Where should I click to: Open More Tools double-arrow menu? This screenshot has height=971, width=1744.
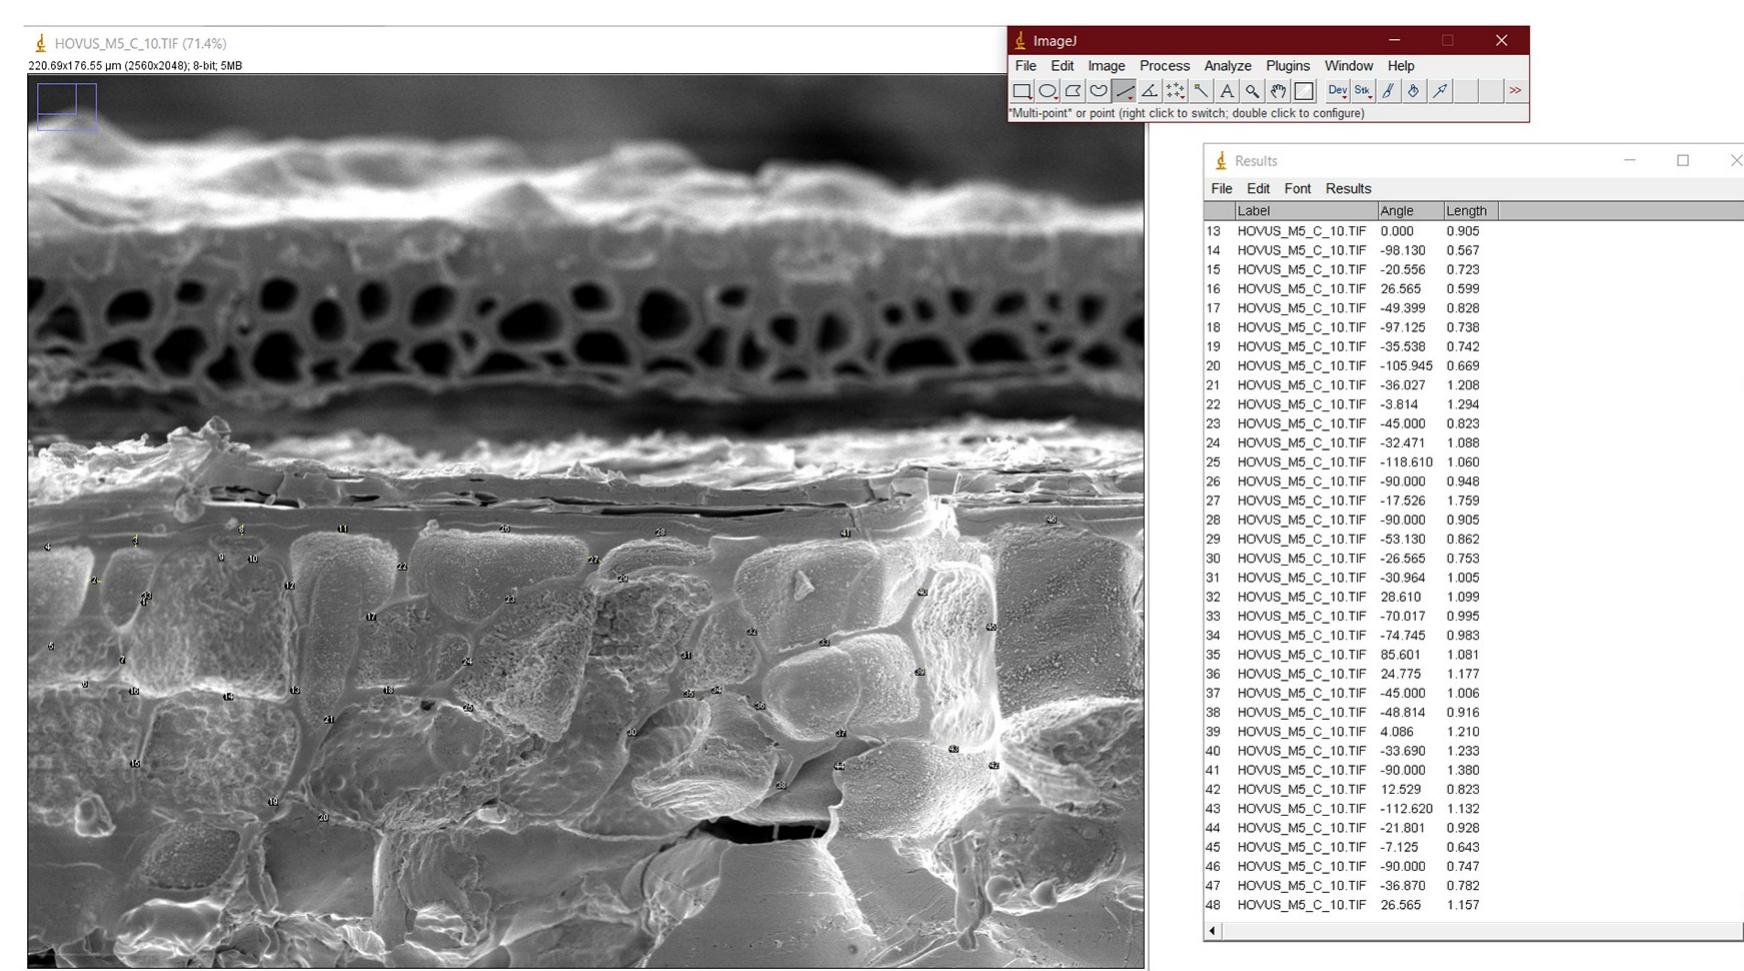coord(1516,91)
